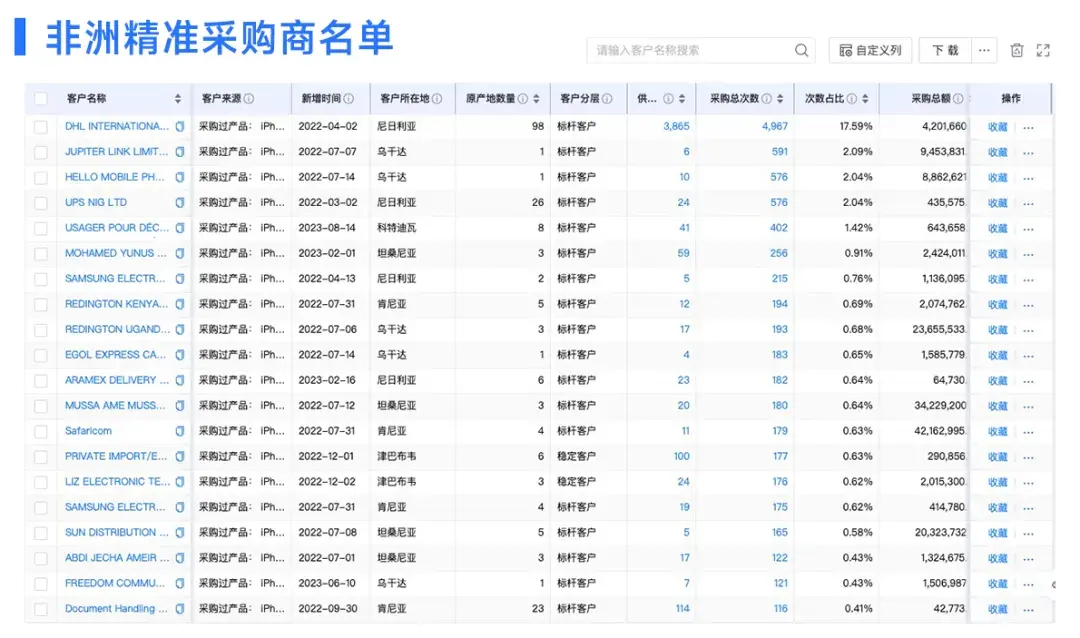Screen dimensions: 1080x638
Task: Expand more menu in Safaricom row
Action: [1028, 432]
